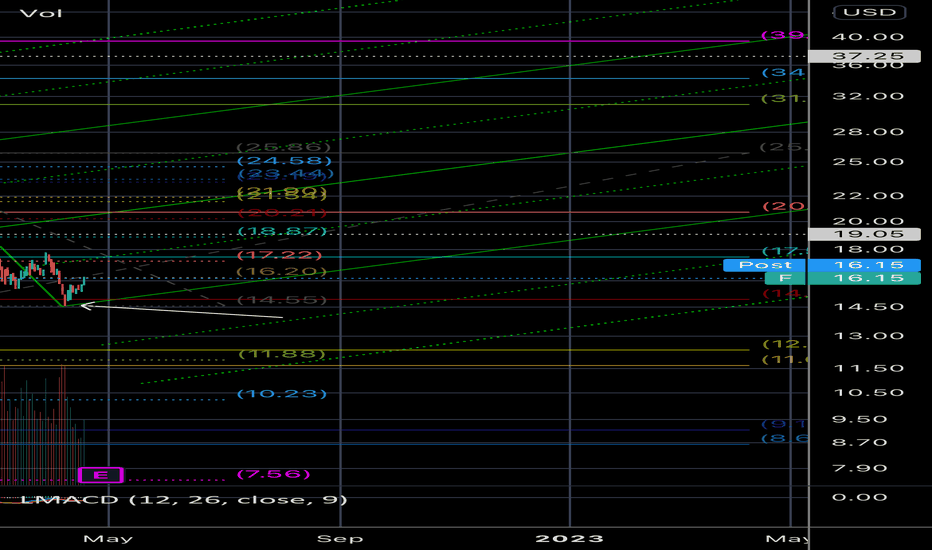The height and width of the screenshot is (550, 932).
Task: Click the 13.00 price scale value
Action: tap(868, 336)
